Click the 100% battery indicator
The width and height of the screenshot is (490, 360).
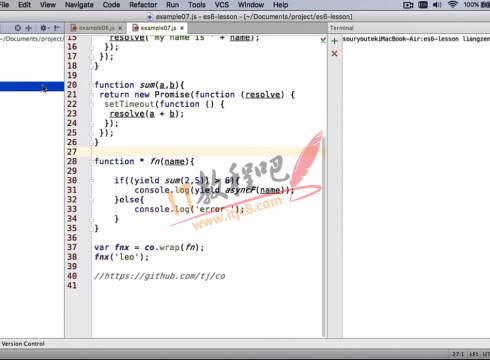(x=471, y=5)
